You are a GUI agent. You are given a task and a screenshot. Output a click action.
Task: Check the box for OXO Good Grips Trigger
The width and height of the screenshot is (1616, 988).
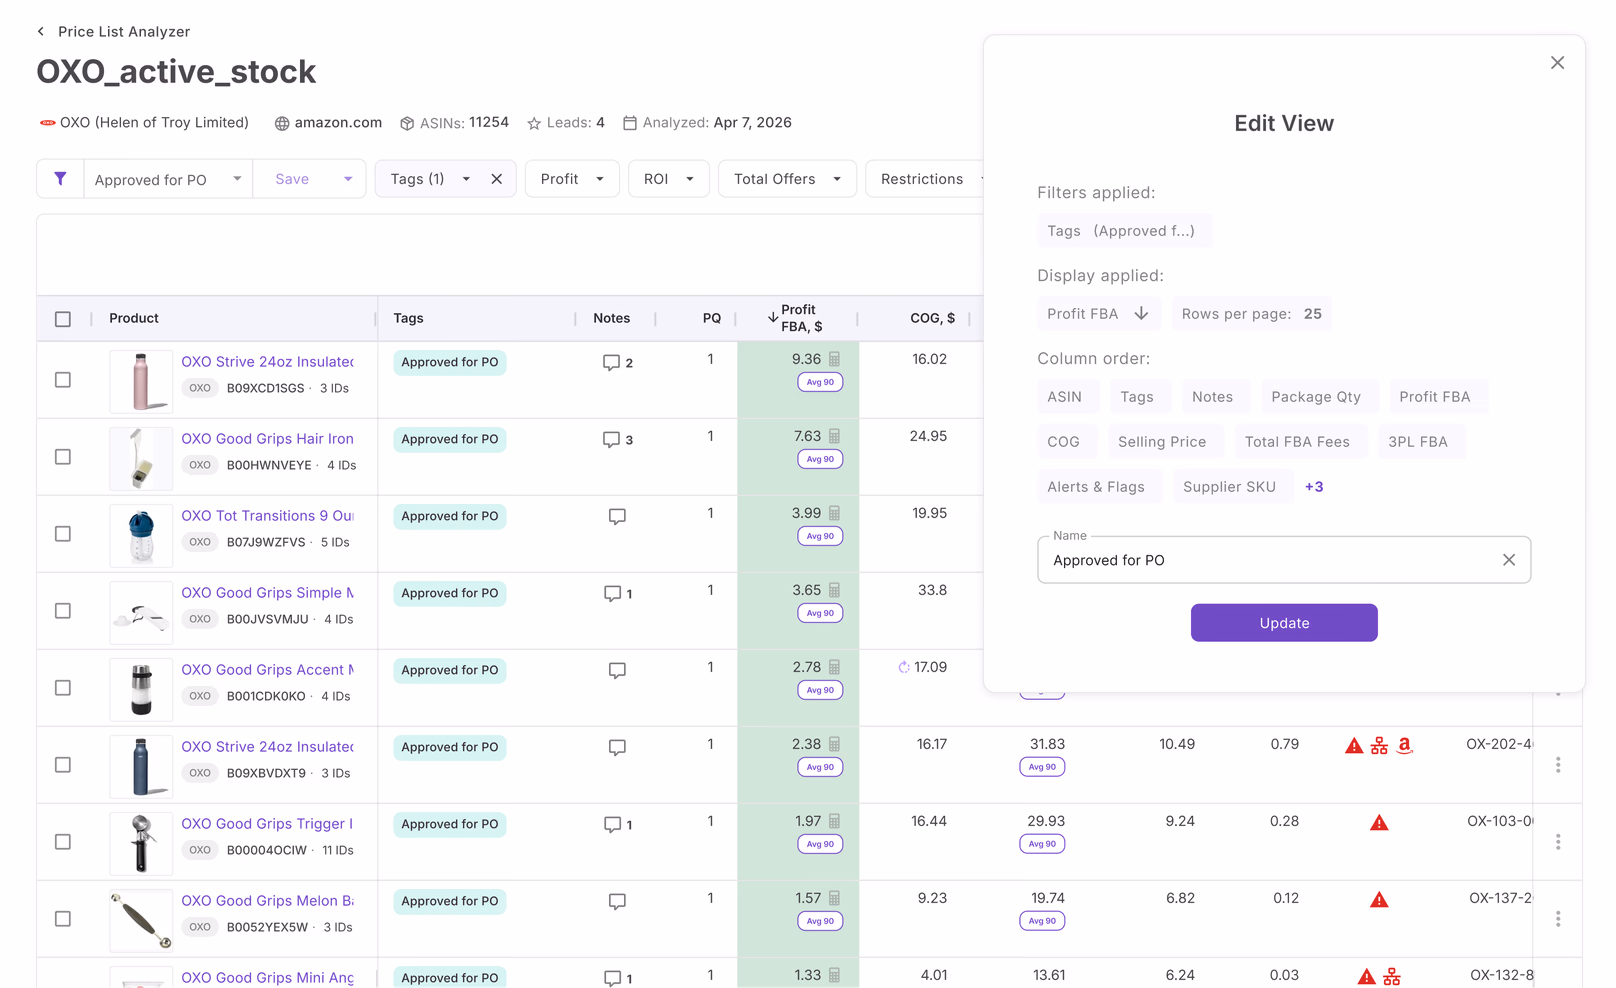(x=63, y=842)
